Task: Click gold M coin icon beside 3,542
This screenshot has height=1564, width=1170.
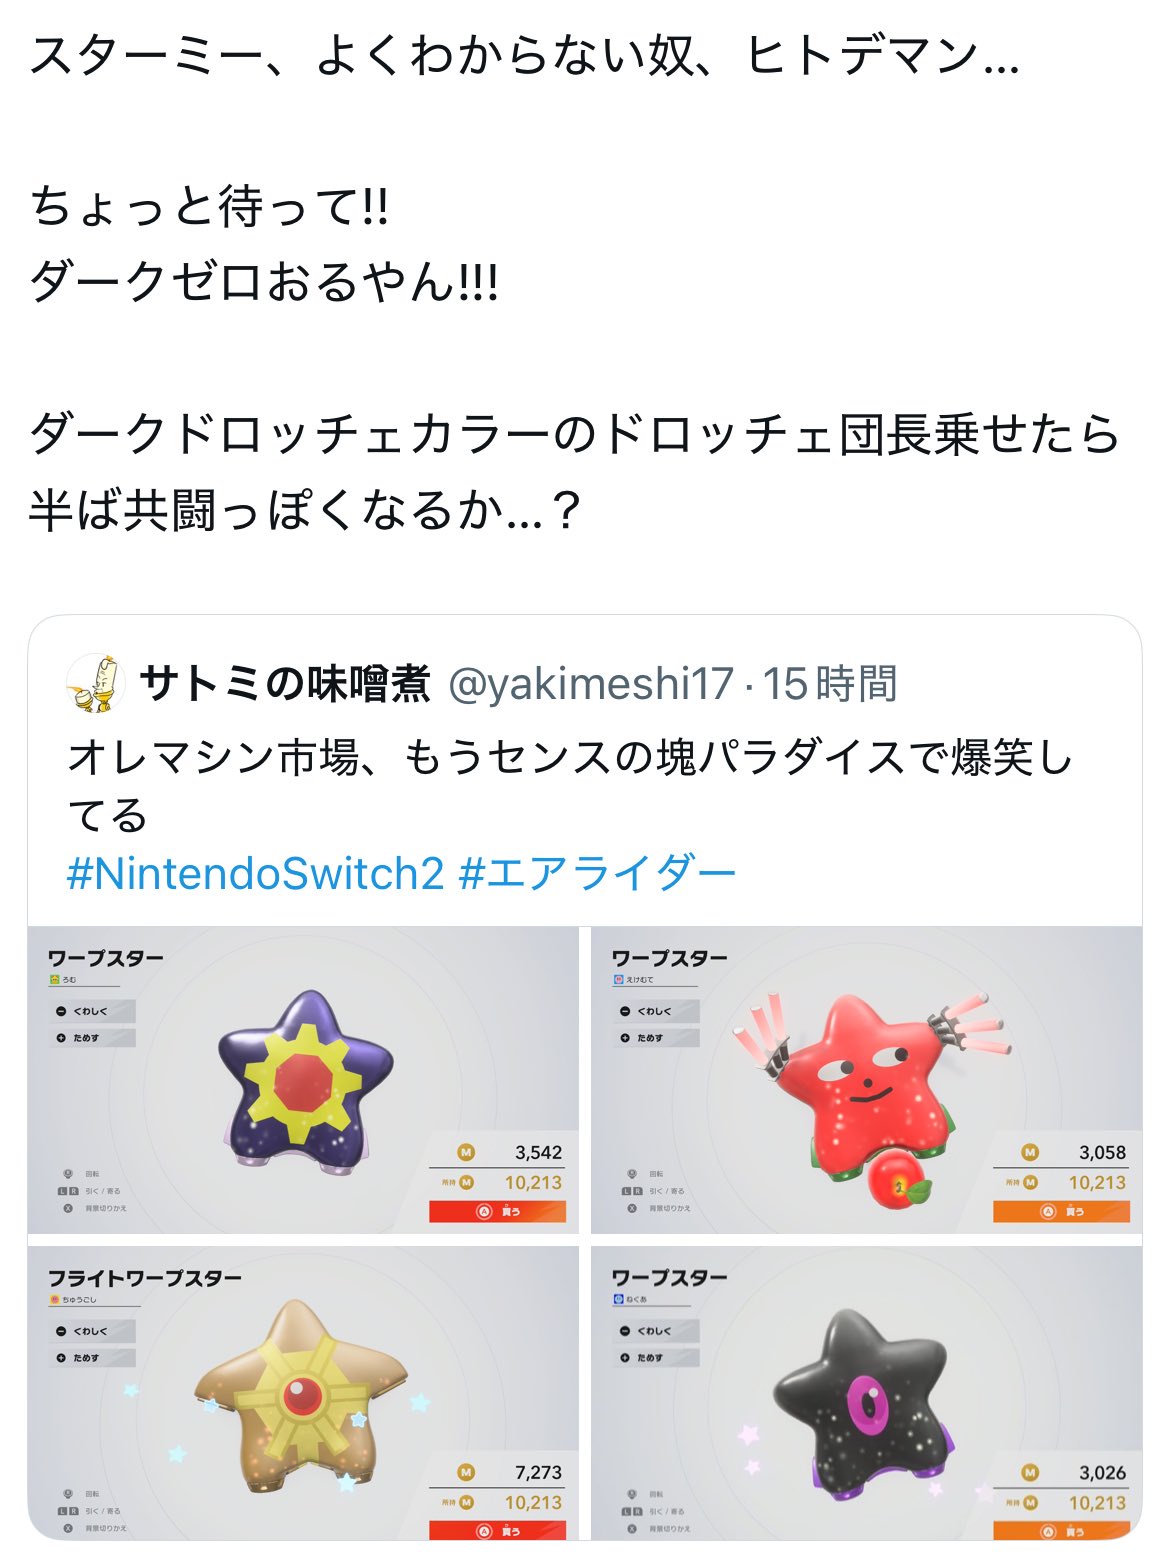Action: coord(466,1153)
